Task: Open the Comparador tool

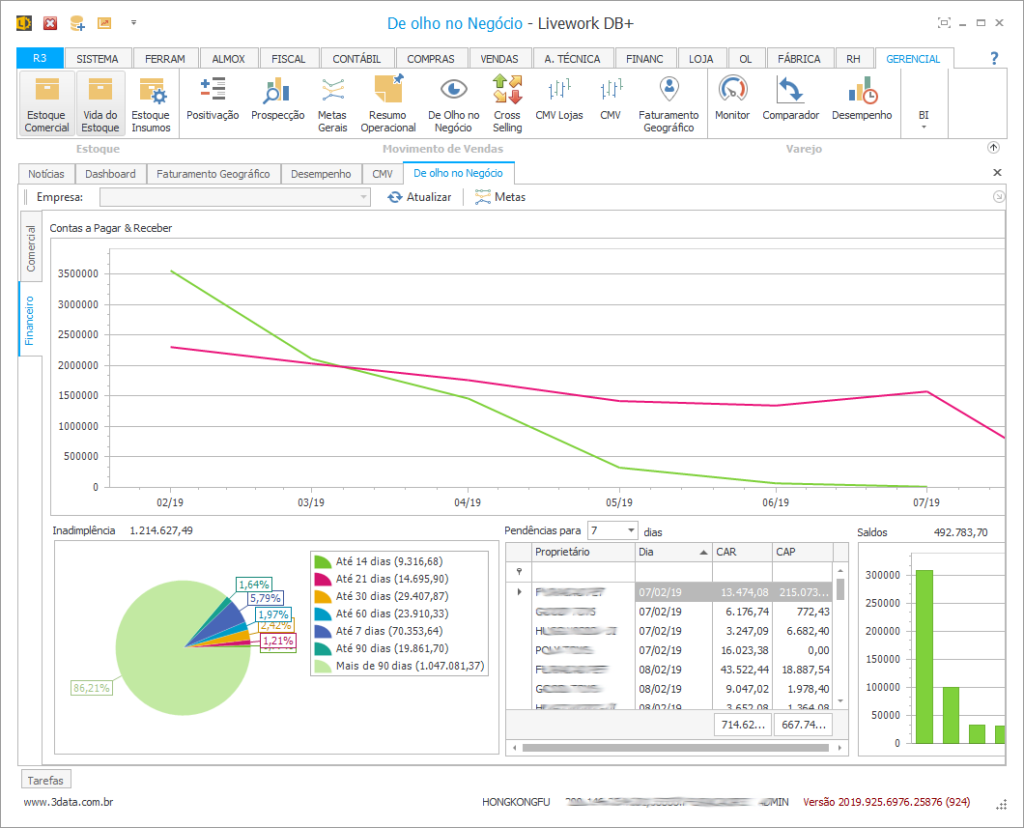Action: pos(790,100)
